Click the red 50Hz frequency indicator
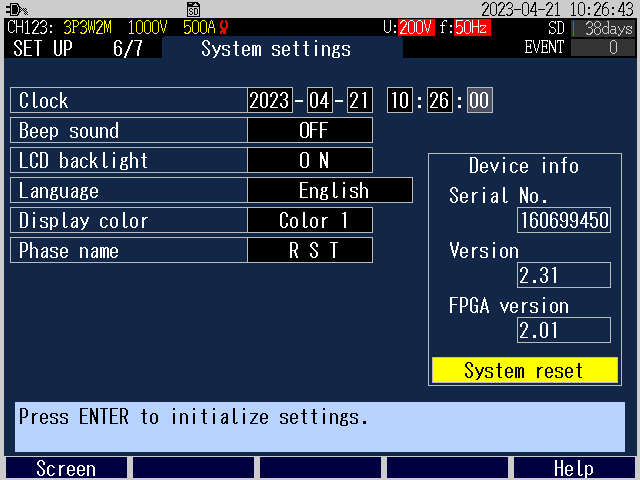 tap(472, 28)
